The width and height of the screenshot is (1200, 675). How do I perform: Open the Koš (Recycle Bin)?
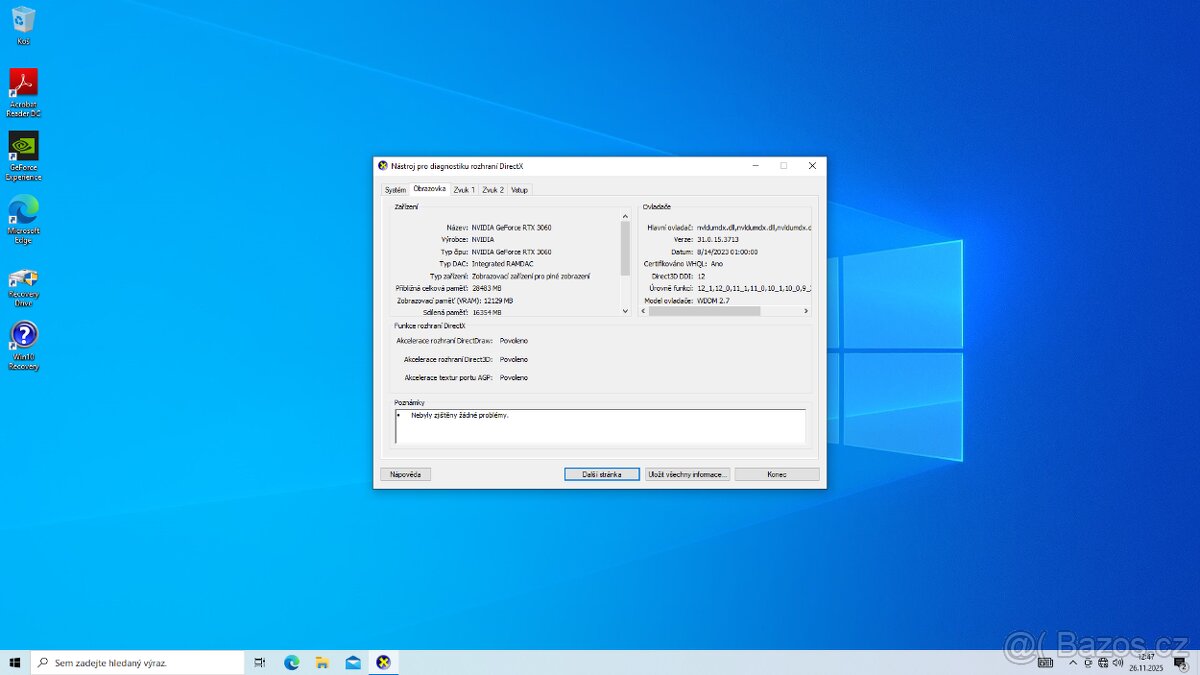click(22, 22)
